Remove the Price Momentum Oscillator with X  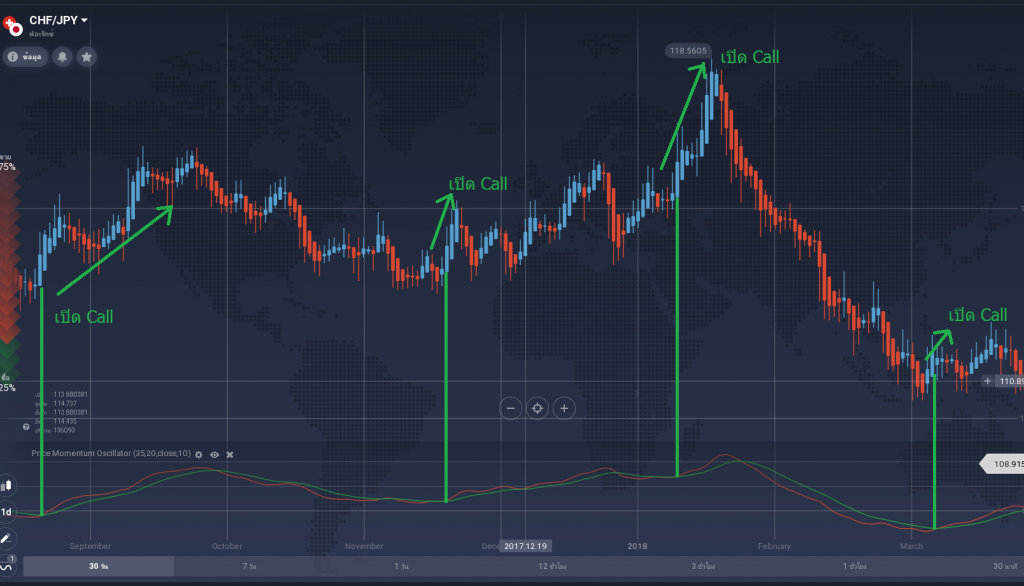pyautogui.click(x=229, y=454)
